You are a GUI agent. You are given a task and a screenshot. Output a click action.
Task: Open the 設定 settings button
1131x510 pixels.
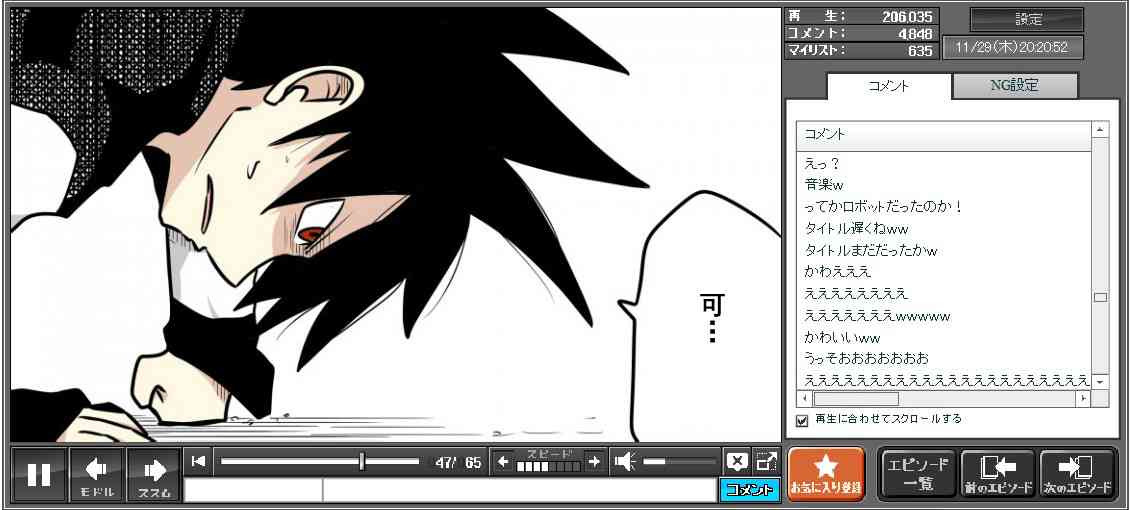point(1027,20)
